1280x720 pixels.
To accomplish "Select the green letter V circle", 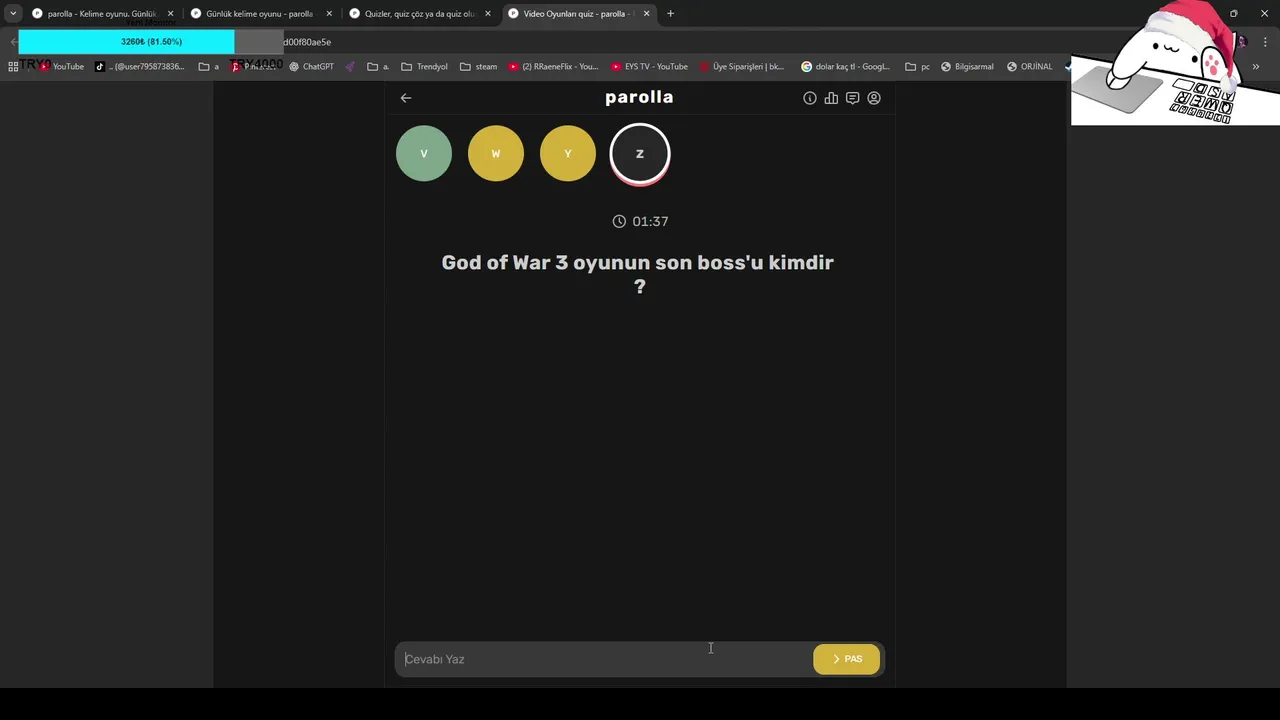I will (424, 153).
